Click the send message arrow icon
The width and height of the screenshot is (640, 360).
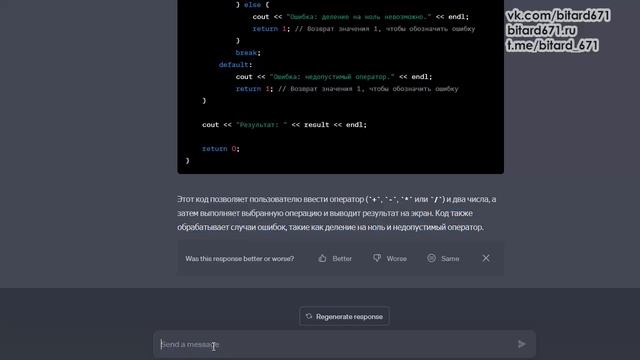[522, 344]
